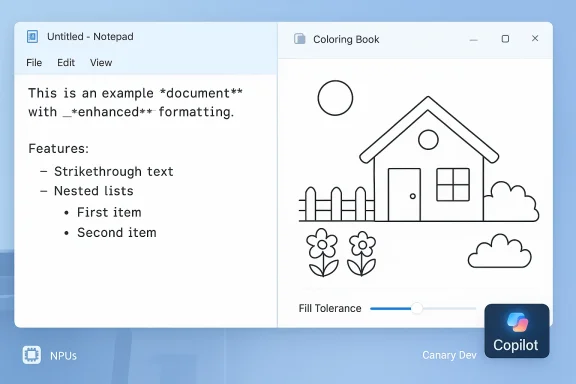Click the NPUs chip icon
Image resolution: width=576 pixels, height=384 pixels.
[32, 355]
